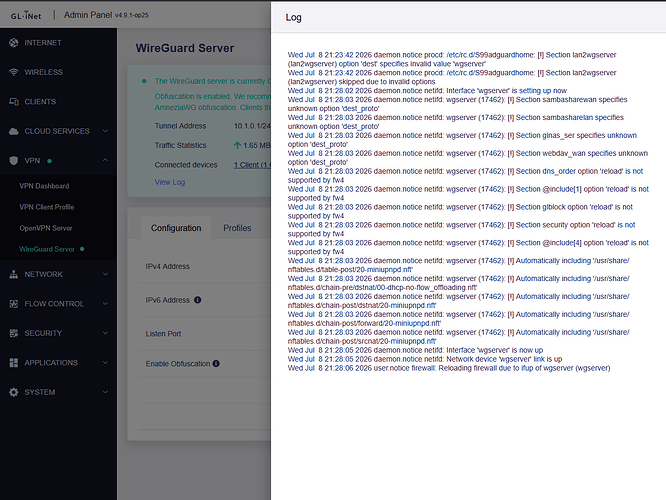Click the NETWORK topology icon
The height and width of the screenshot is (500, 666).
(x=14, y=274)
